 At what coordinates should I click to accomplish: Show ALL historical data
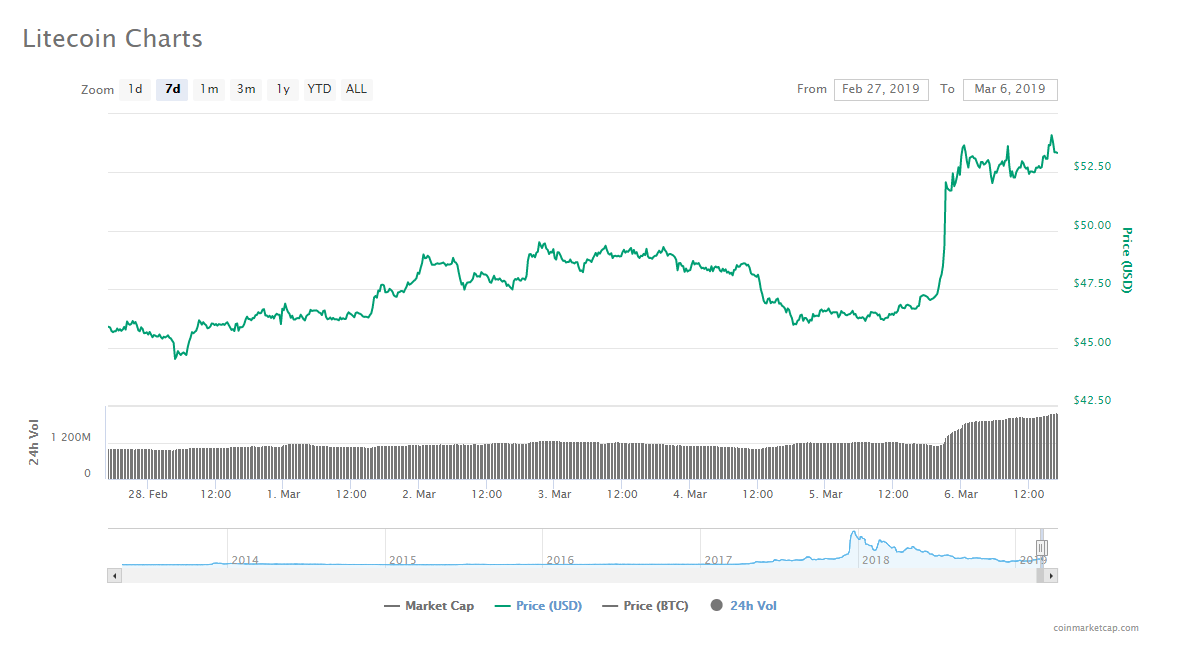pos(356,89)
